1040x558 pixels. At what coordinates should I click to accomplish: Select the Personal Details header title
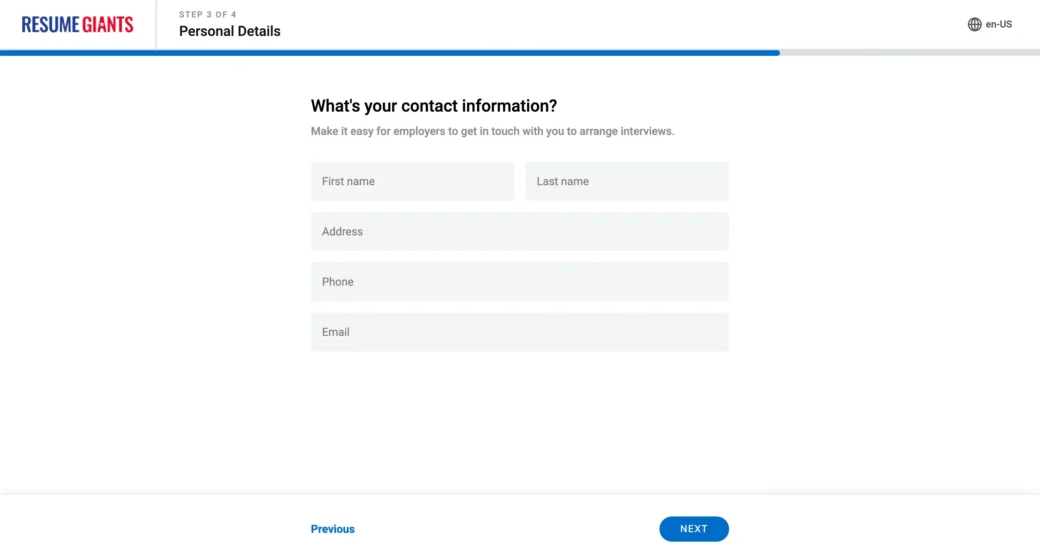(229, 31)
